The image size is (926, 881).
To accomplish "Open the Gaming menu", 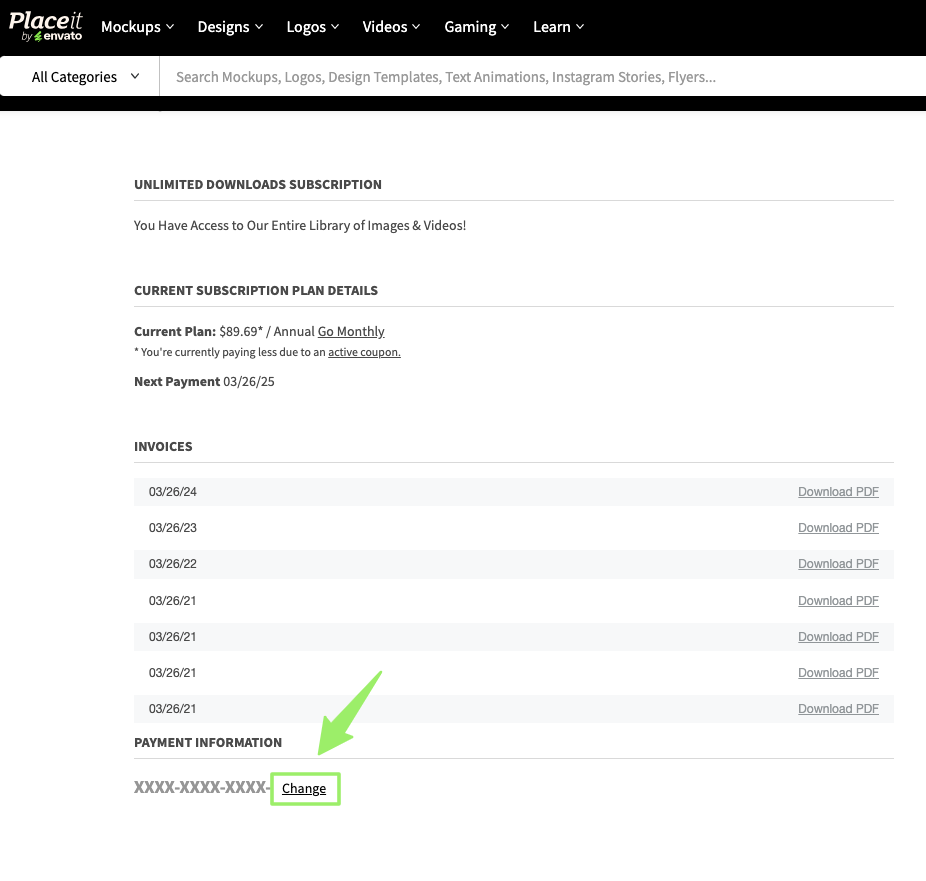I will click(x=477, y=27).
